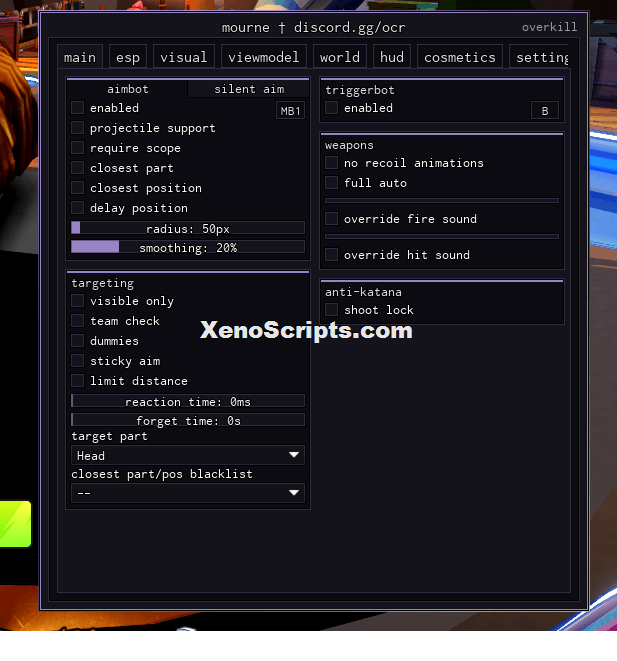This screenshot has width=617, height=661.
Task: Adjust the smoothing 20% slider
Action: (x=188, y=247)
